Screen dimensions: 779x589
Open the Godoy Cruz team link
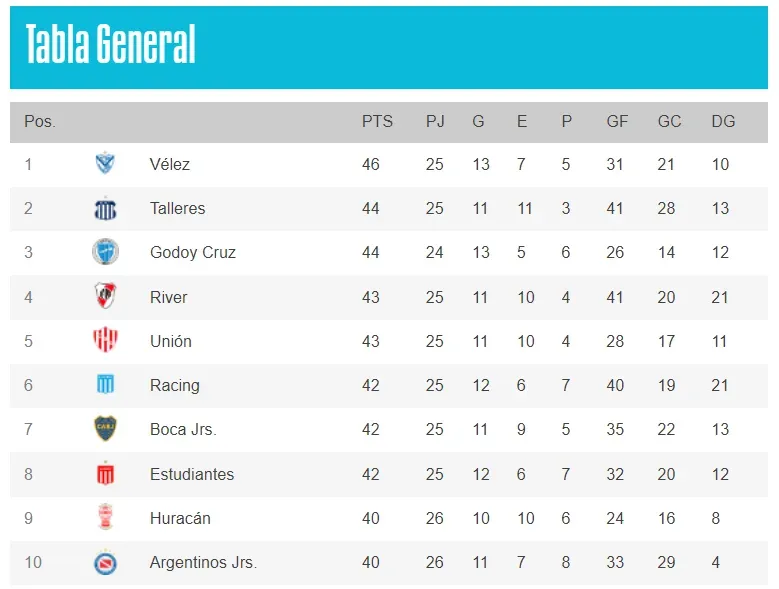click(193, 252)
